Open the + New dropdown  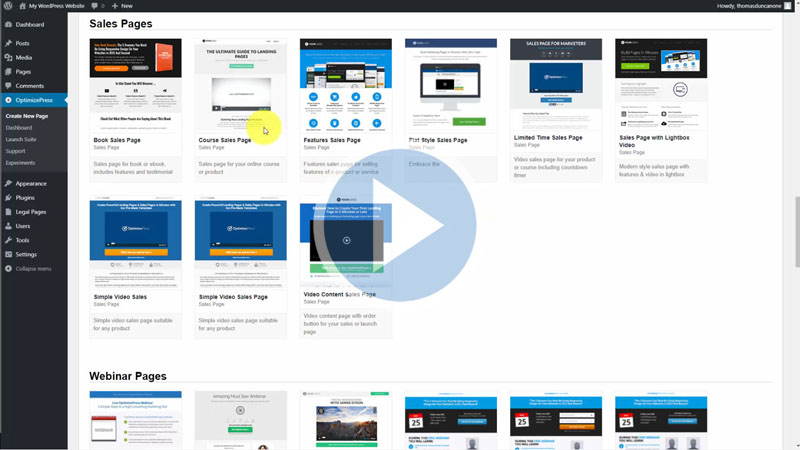122,5
